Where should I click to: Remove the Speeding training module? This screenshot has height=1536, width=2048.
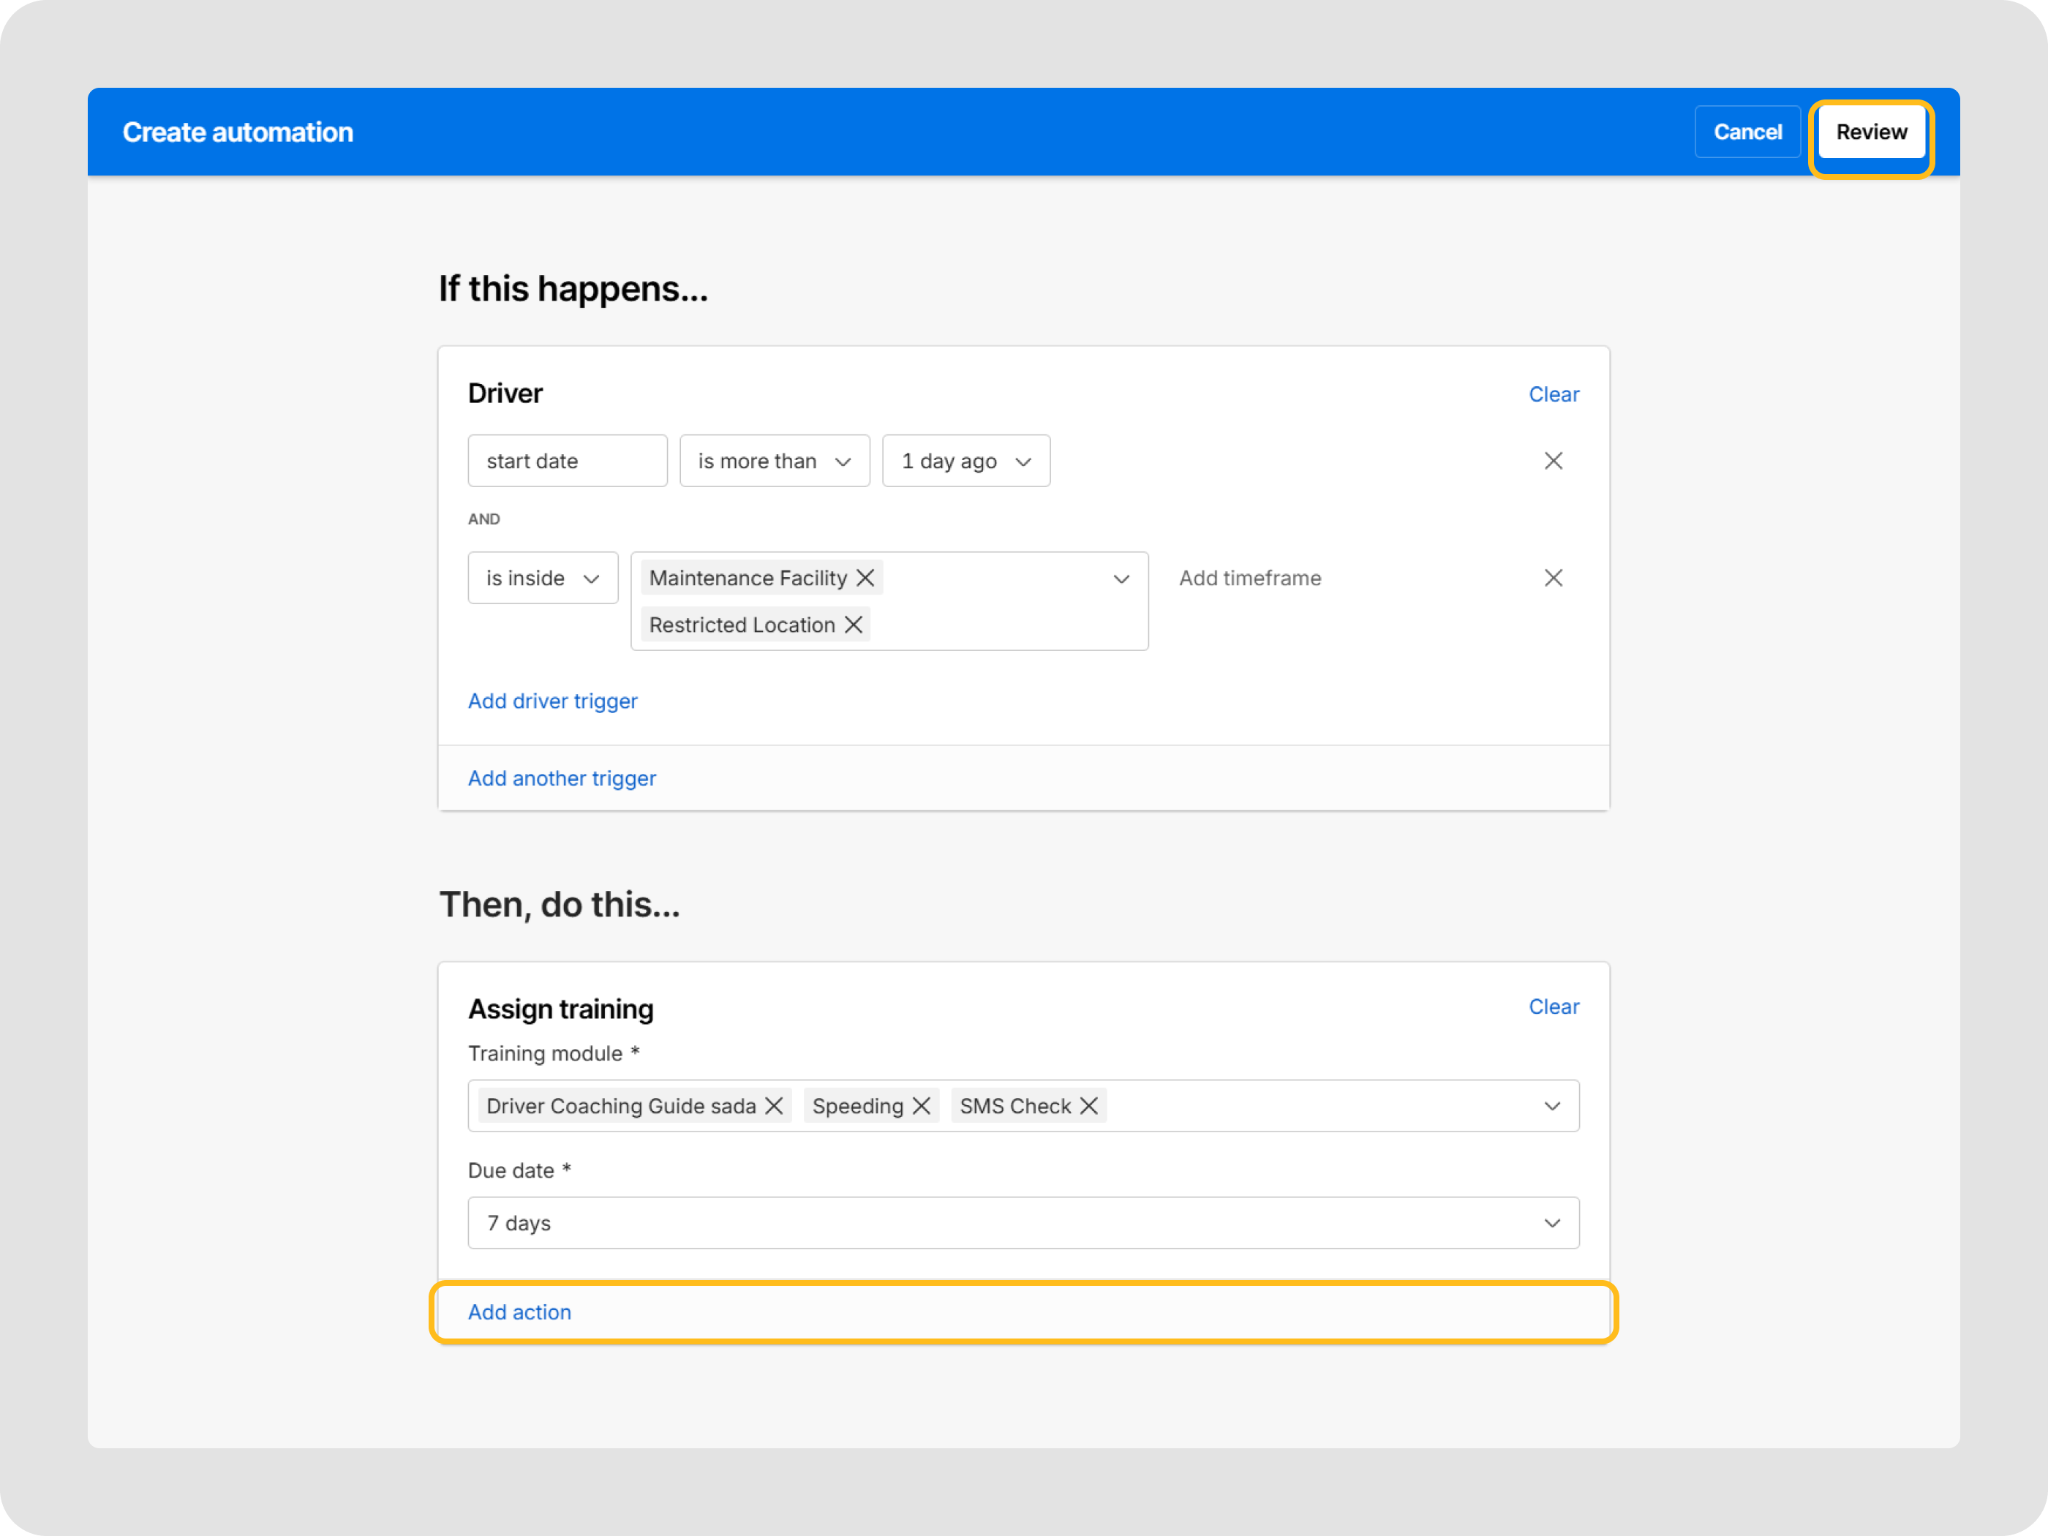tap(921, 1106)
